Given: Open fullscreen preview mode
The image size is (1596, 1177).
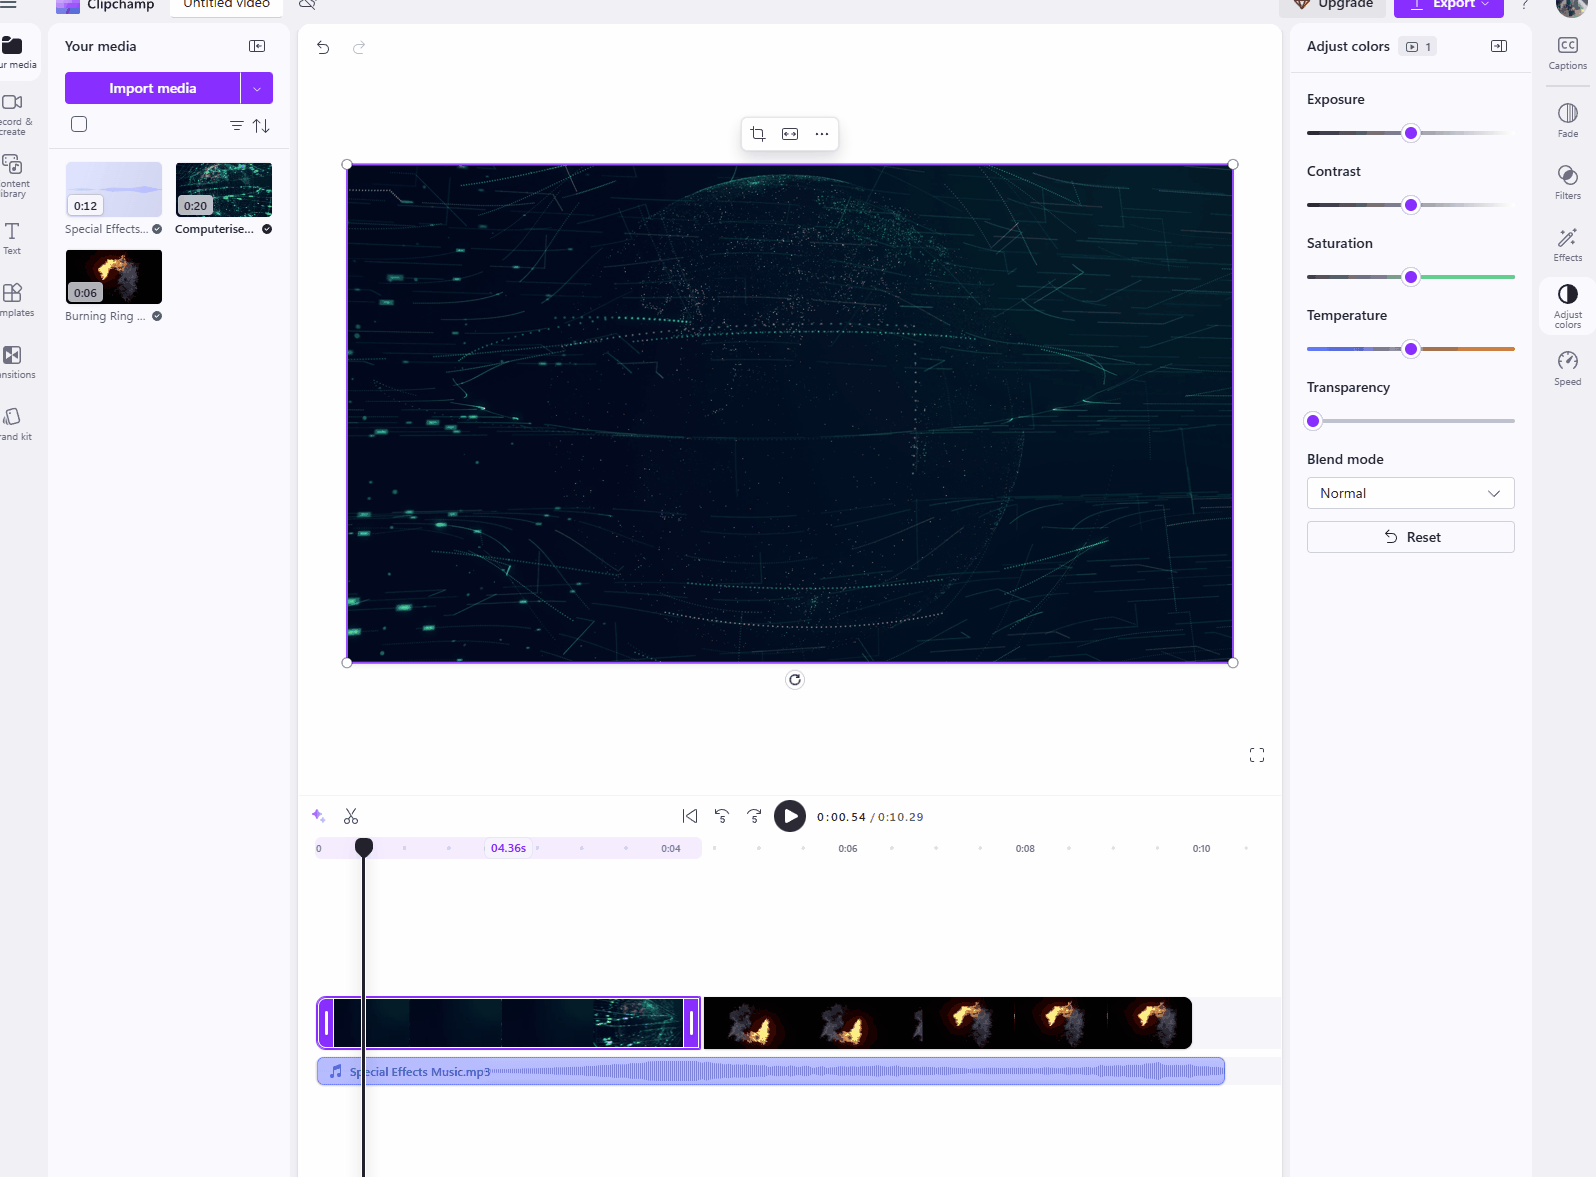Looking at the screenshot, I should click(1257, 755).
